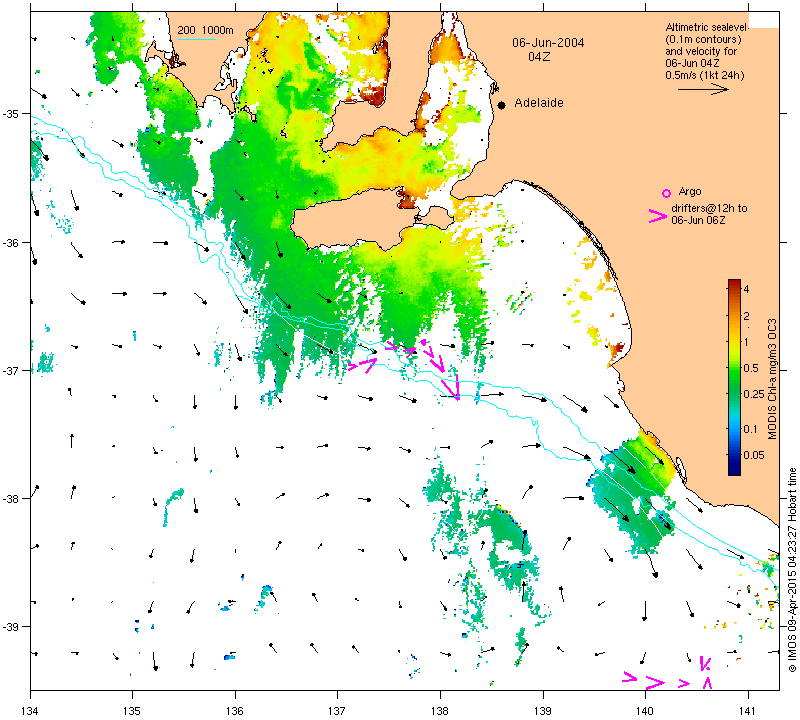Click the velocity scale arrow in legend
This screenshot has width=800, height=720.
click(x=704, y=89)
